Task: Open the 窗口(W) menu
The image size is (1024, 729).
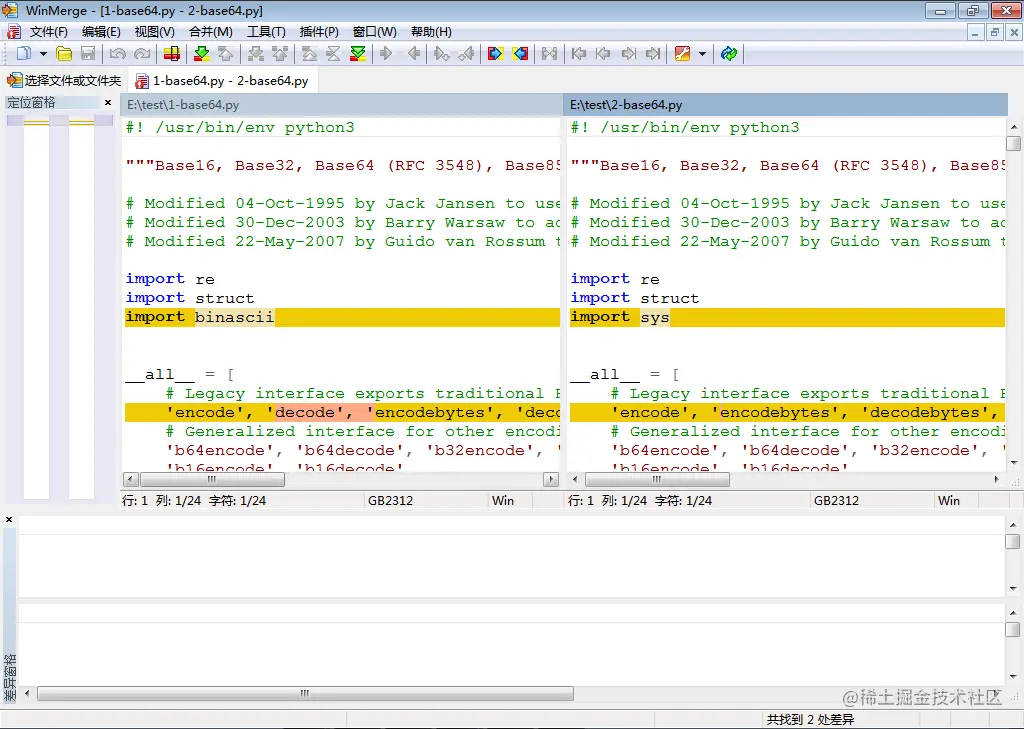Action: pyautogui.click(x=374, y=32)
